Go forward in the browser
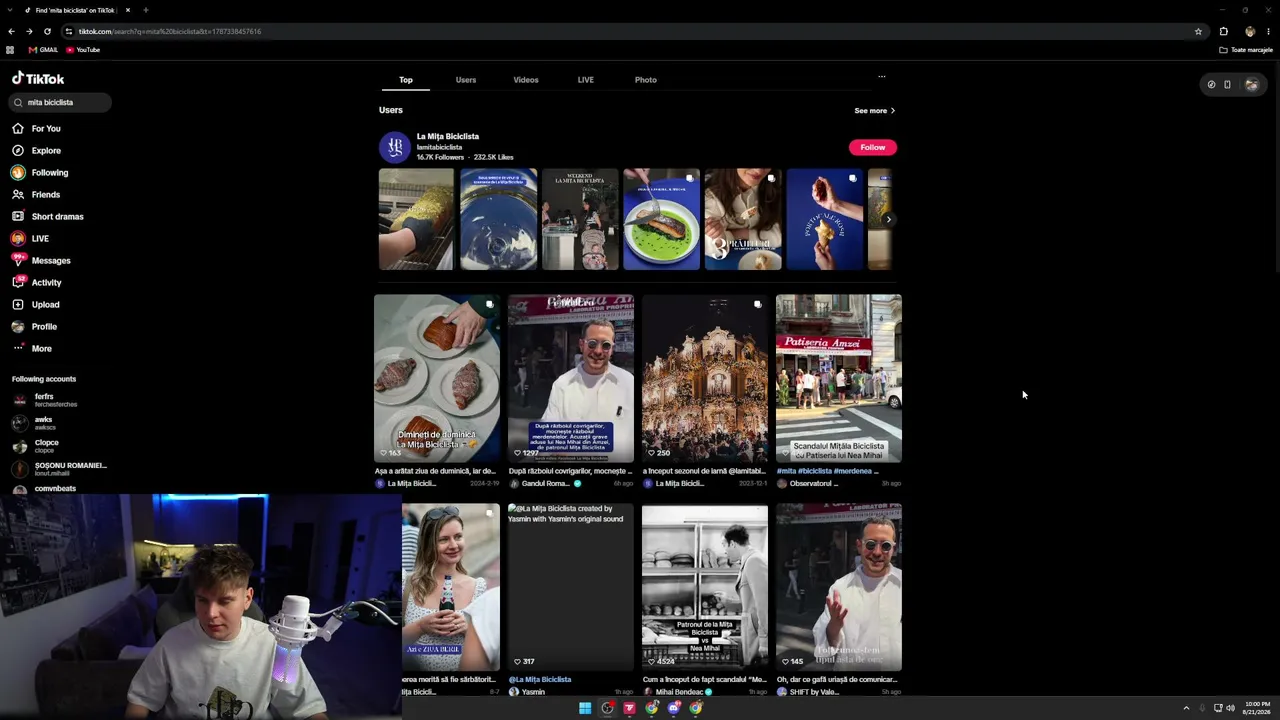The height and width of the screenshot is (720, 1280). [29, 31]
